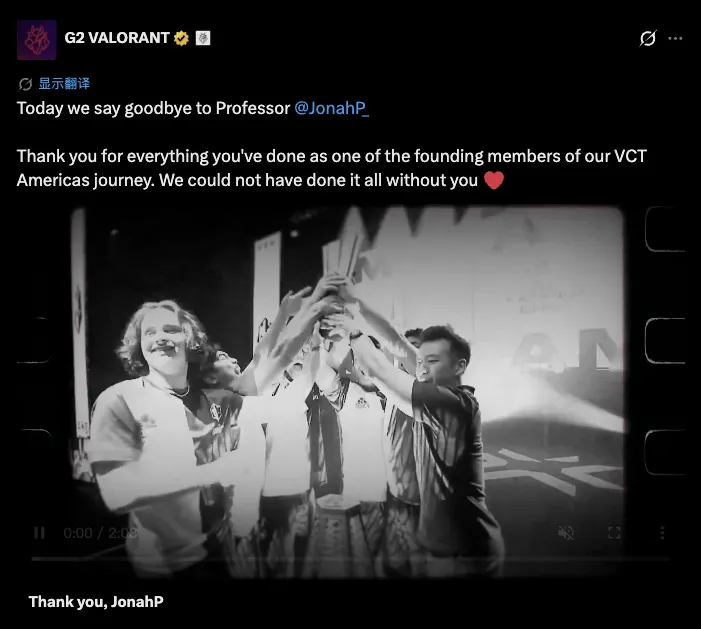Screen dimensions: 701x629
Task: Open the video player's more options menu
Action: [x=661, y=533]
